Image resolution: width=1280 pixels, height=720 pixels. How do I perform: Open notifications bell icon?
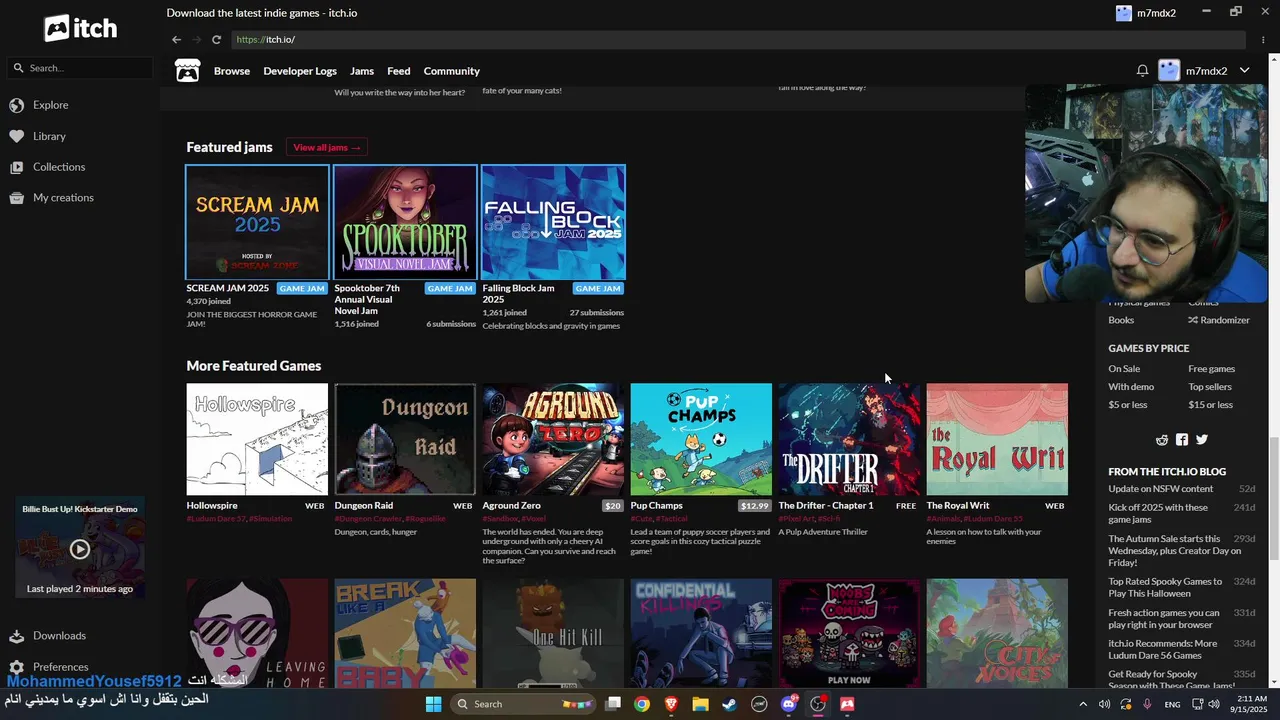pos(1142,71)
